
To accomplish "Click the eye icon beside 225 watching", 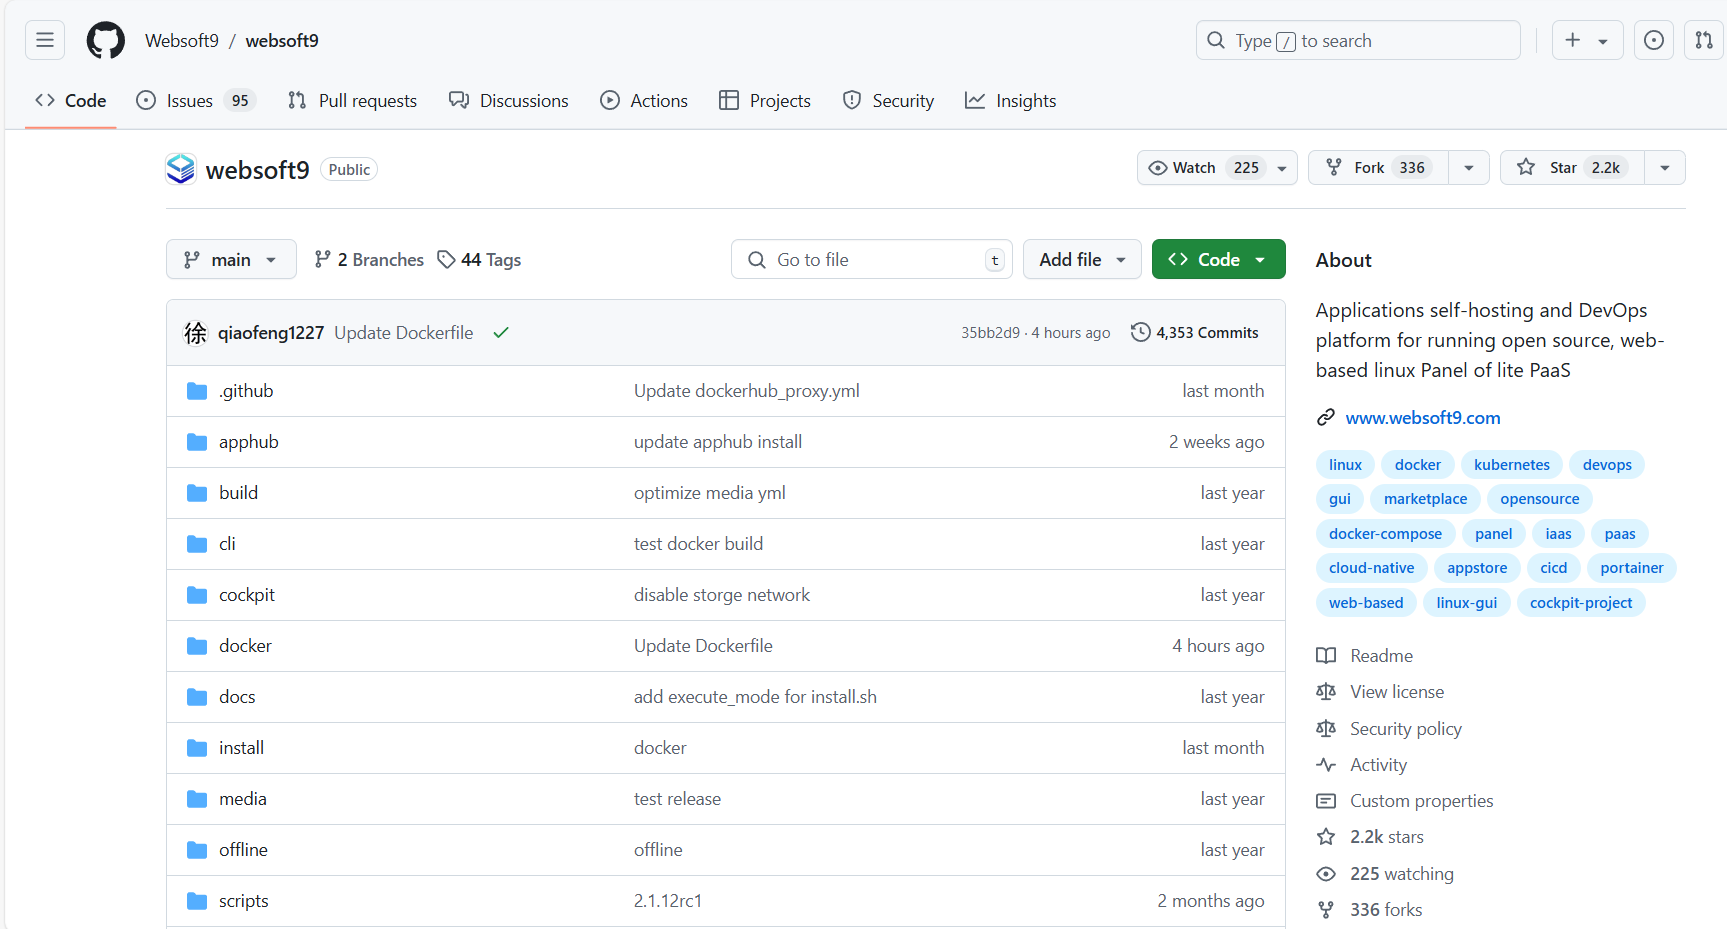I will tap(1326, 874).
